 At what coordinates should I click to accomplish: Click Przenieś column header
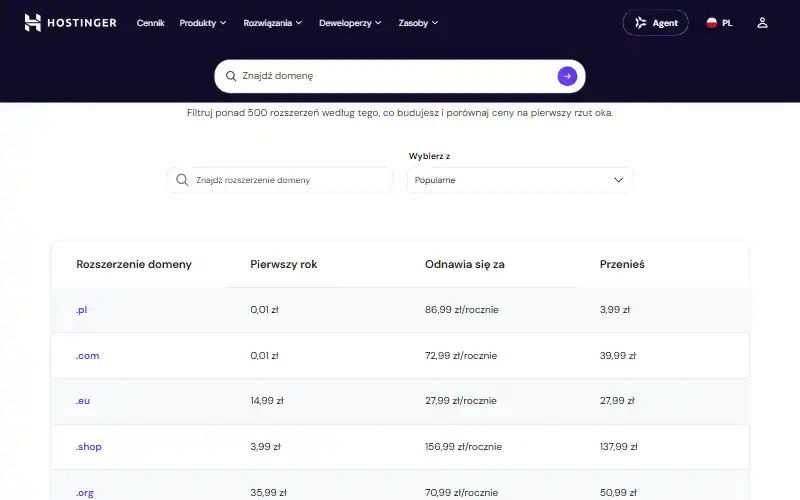click(x=622, y=264)
